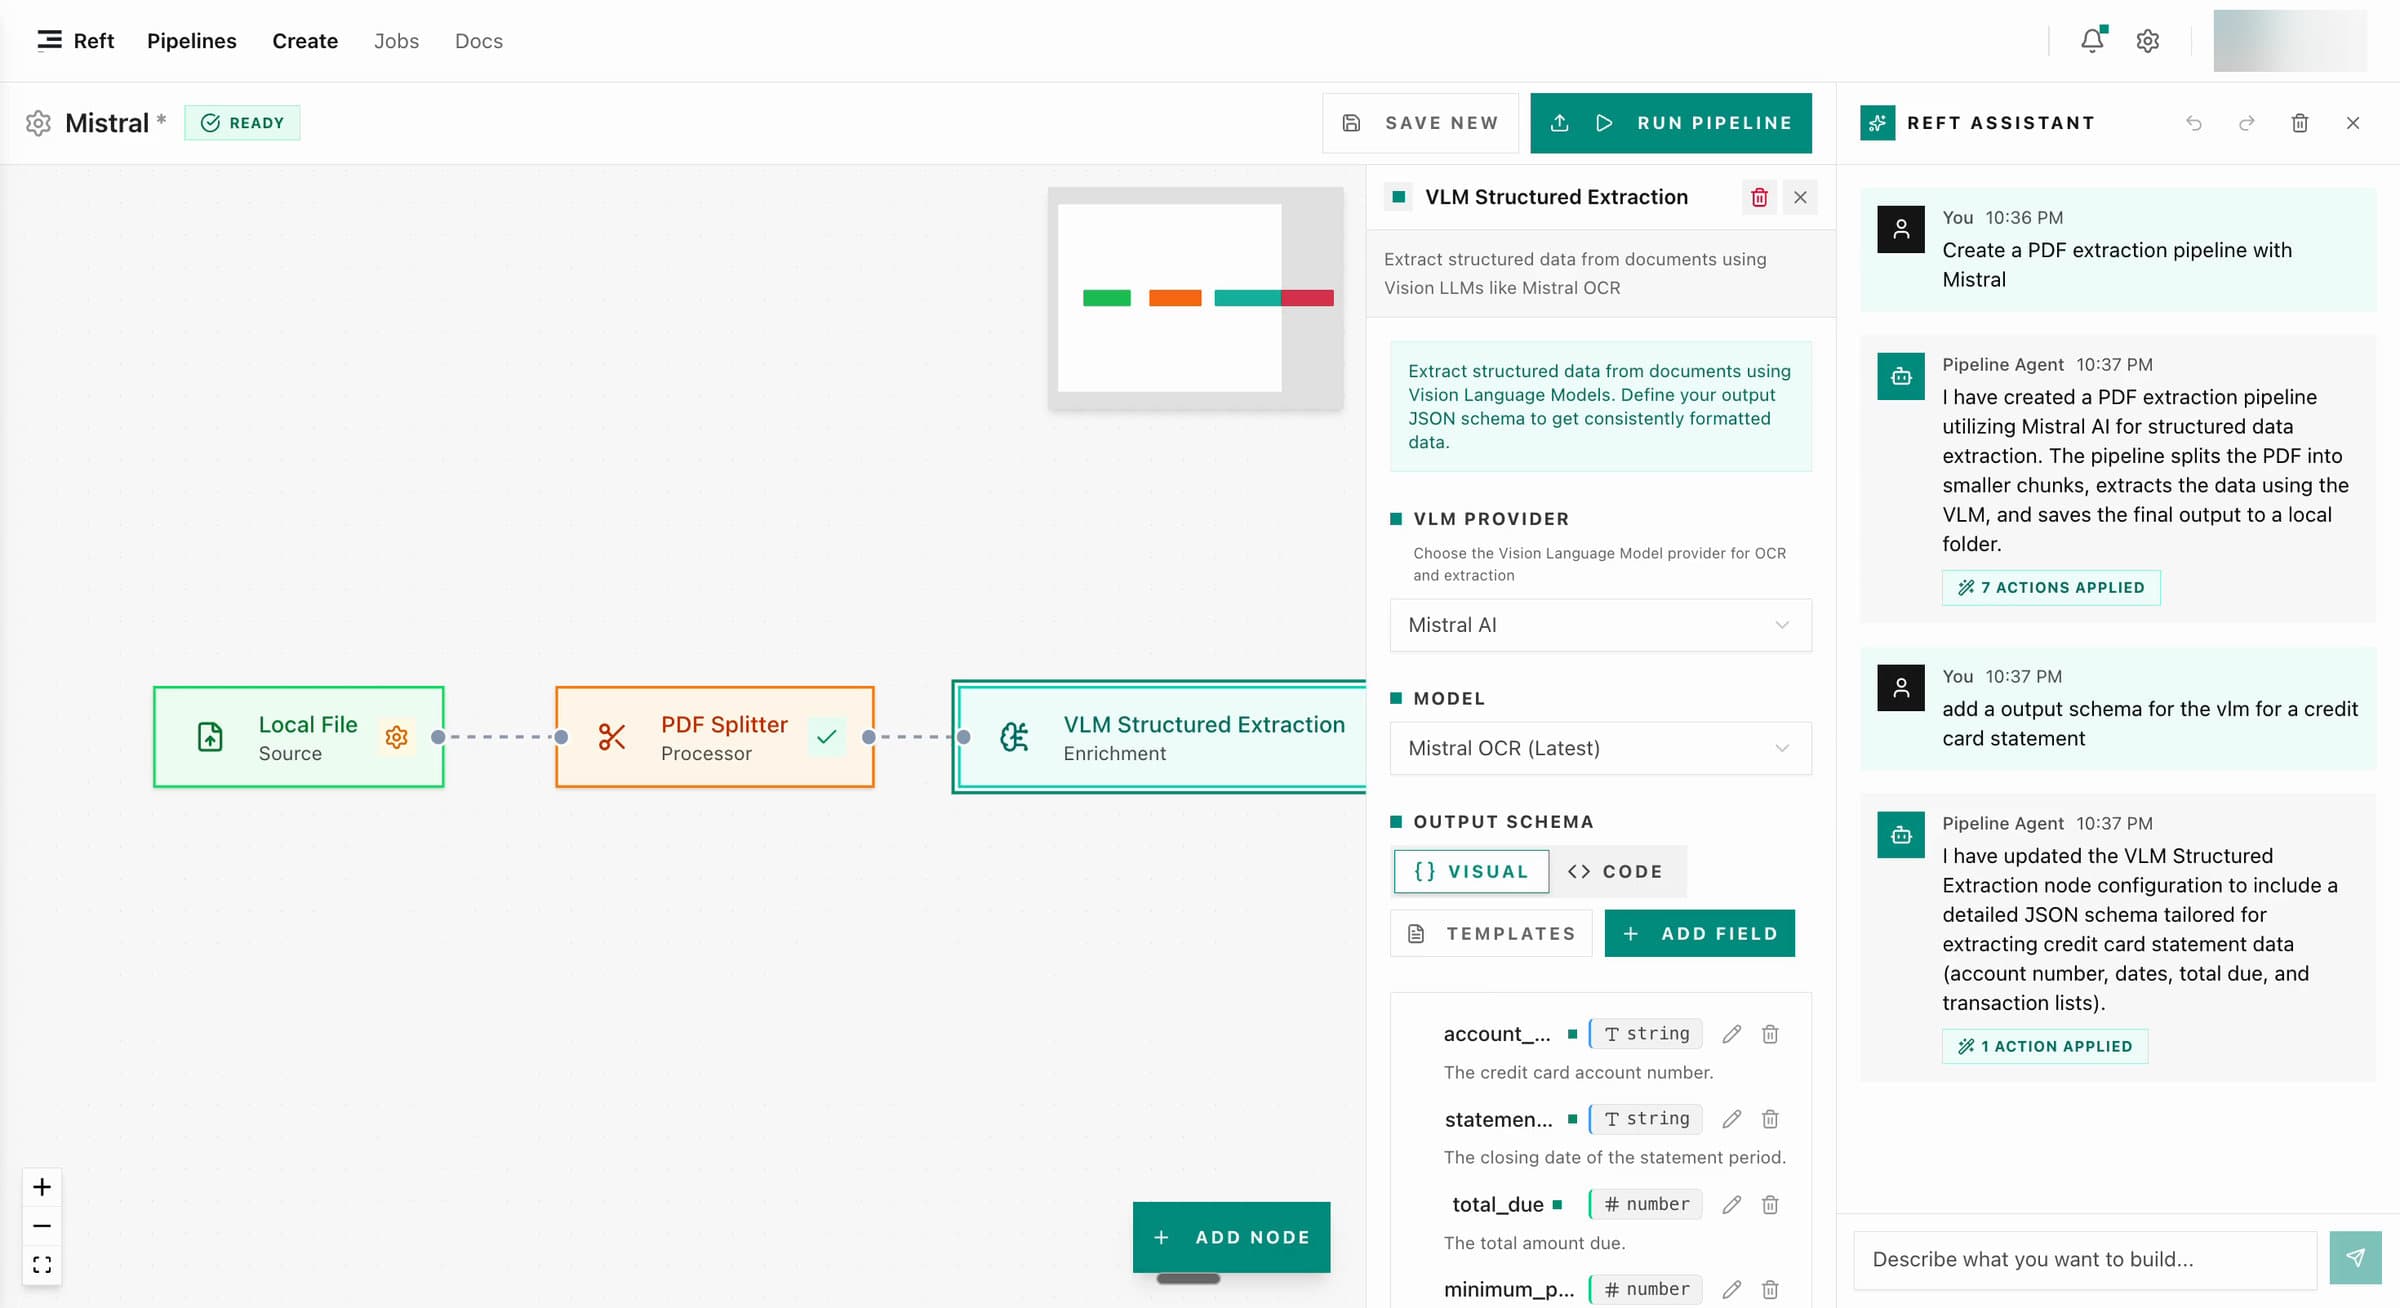Viewport: 2400px width, 1308px height.
Task: Open schema Templates
Action: pos(1491,933)
